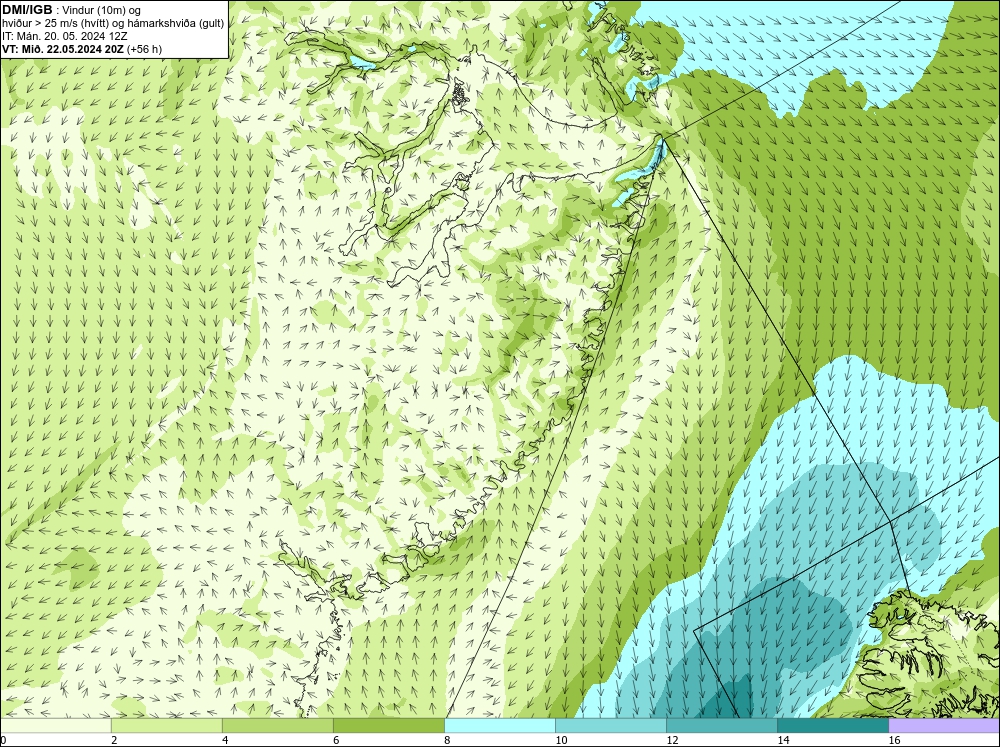Click the 14–16 m/s dark teal legend swatch

(x=832, y=725)
